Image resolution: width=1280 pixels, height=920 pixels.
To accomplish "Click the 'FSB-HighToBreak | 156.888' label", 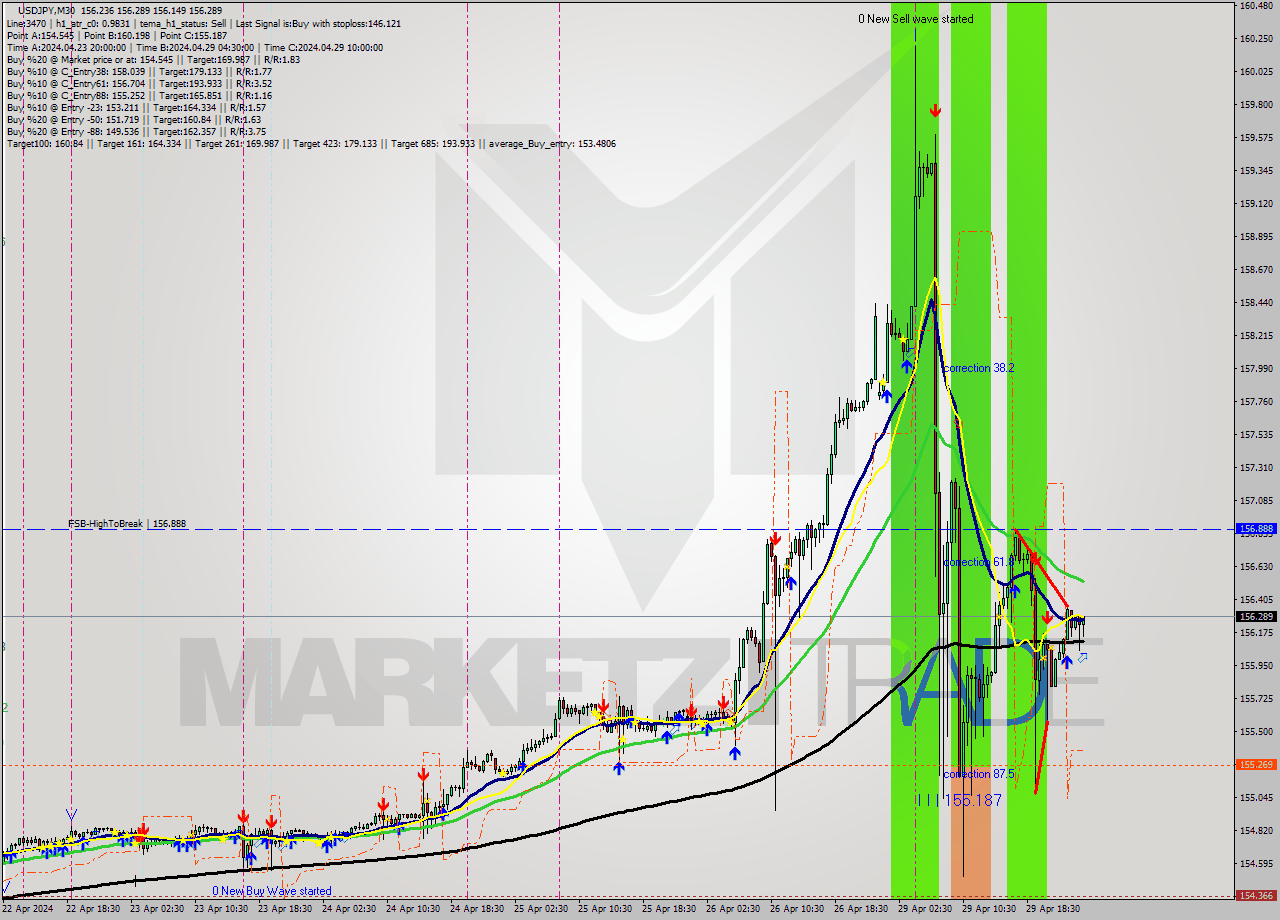I will 127,523.
